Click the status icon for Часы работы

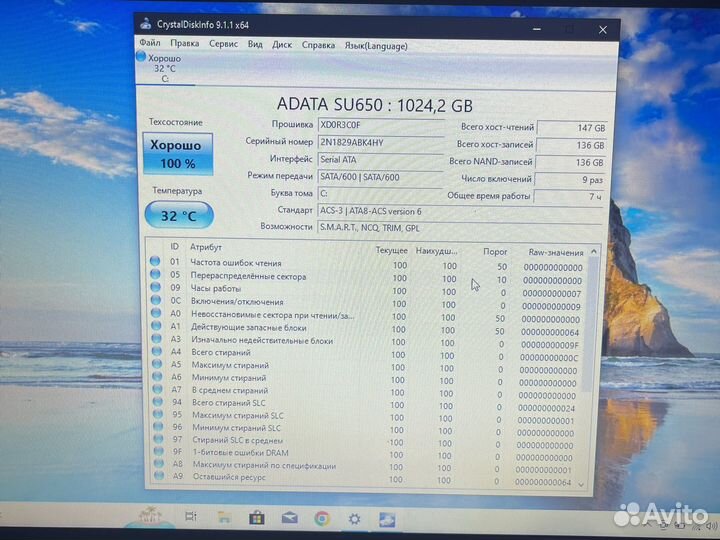[x=156, y=287]
